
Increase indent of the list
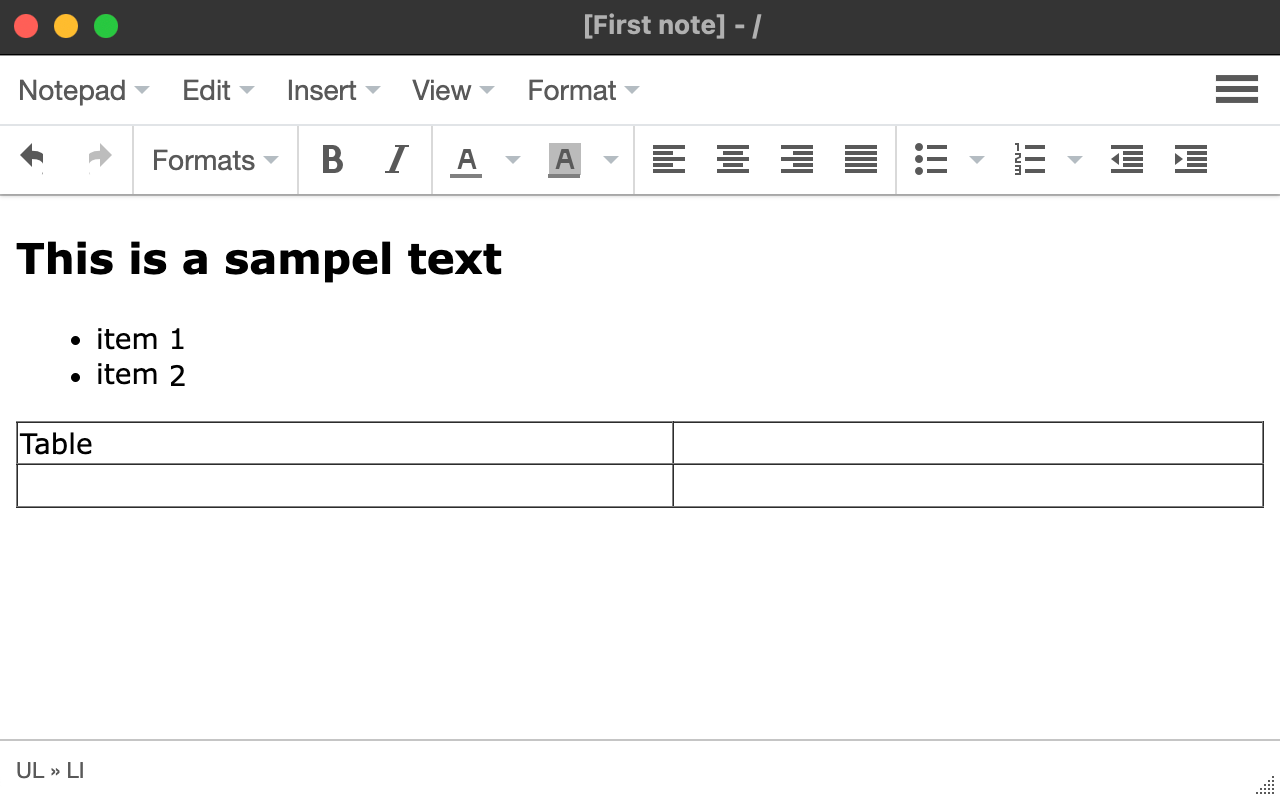click(1191, 159)
